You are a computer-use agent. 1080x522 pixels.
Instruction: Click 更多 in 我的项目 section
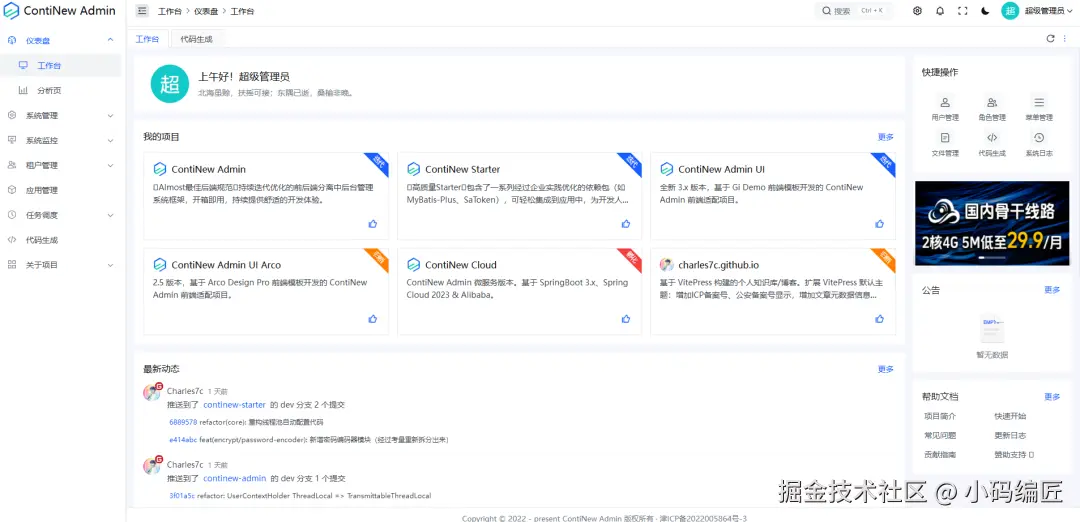coord(886,137)
